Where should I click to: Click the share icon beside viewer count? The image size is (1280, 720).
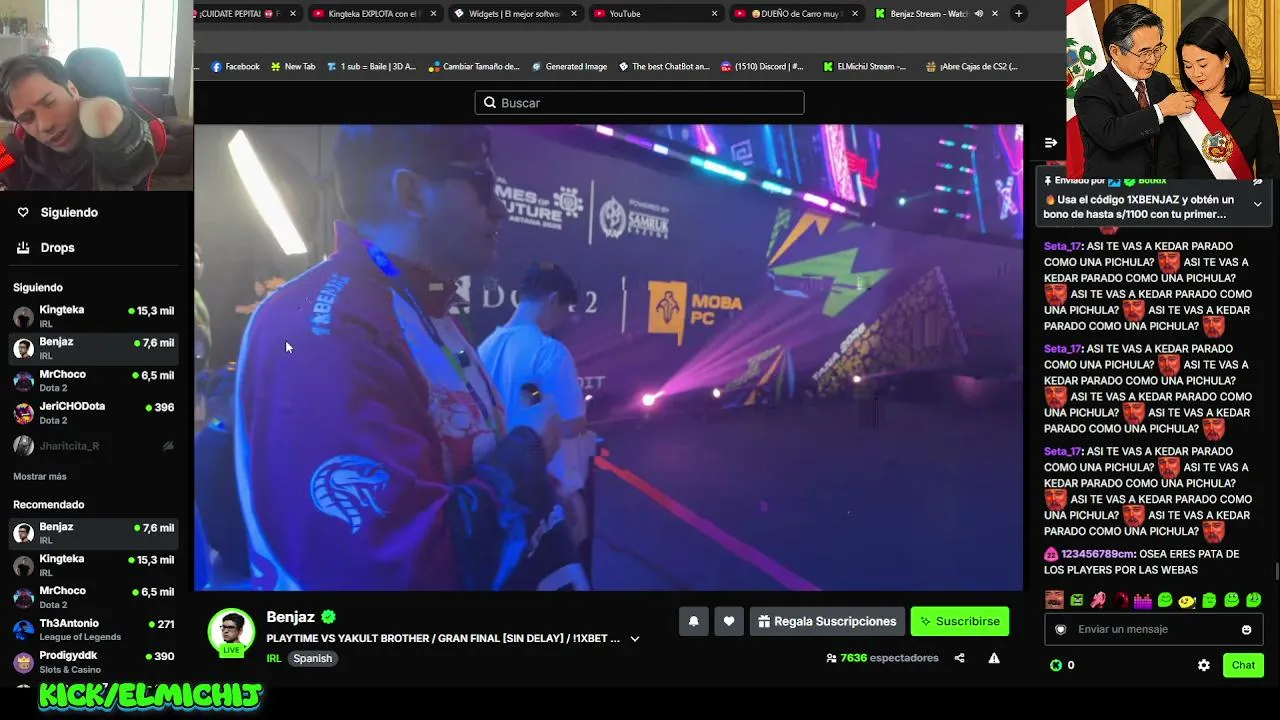960,658
